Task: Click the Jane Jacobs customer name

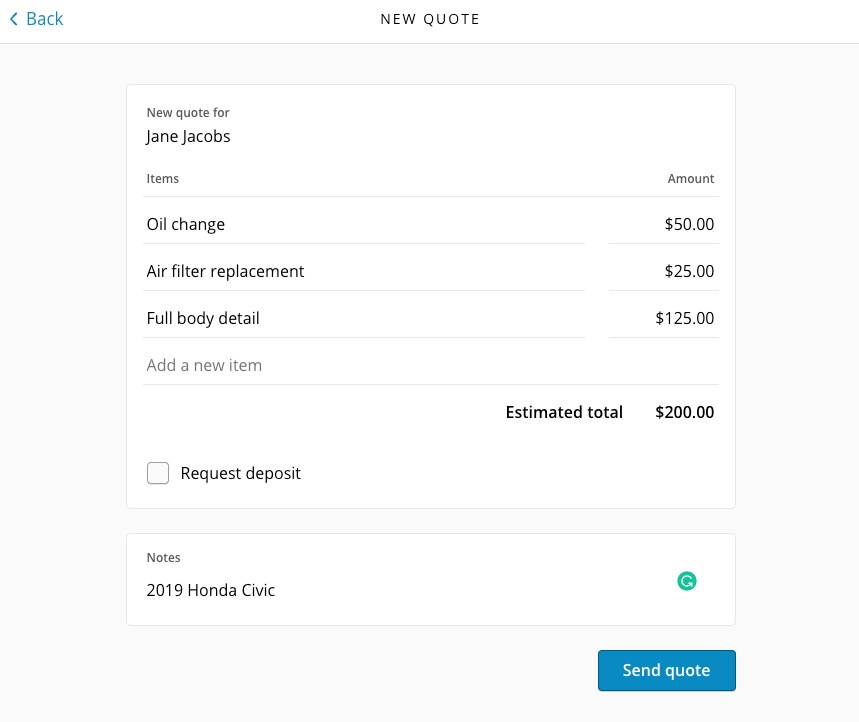Action: click(x=188, y=136)
